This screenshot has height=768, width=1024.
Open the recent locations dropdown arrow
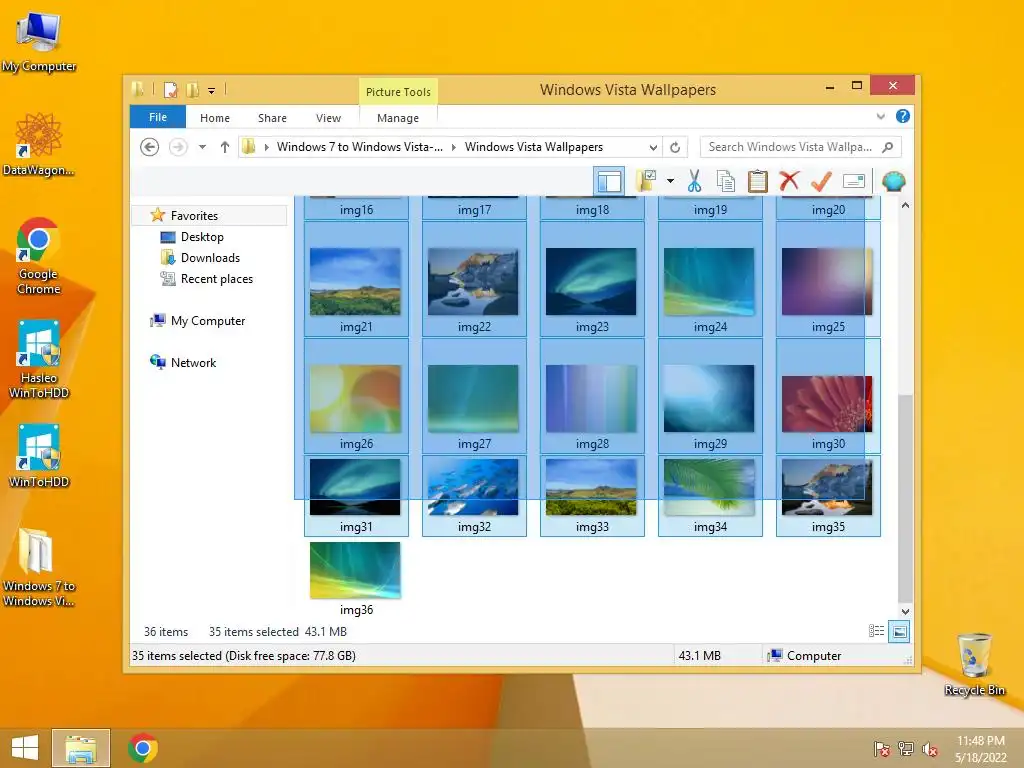(x=202, y=147)
